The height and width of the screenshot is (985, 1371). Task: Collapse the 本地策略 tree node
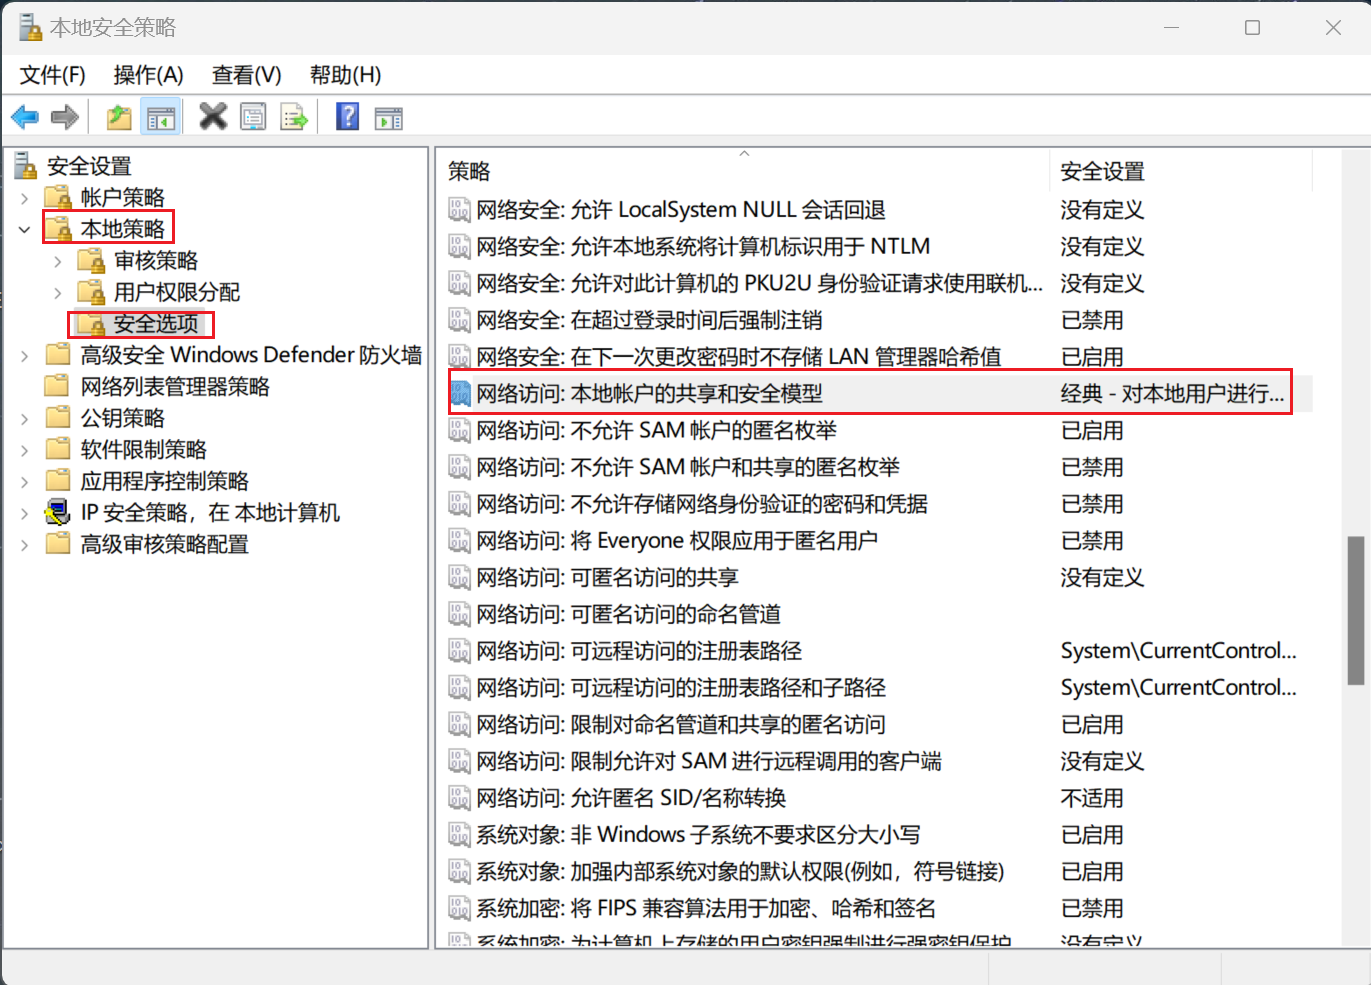point(25,230)
